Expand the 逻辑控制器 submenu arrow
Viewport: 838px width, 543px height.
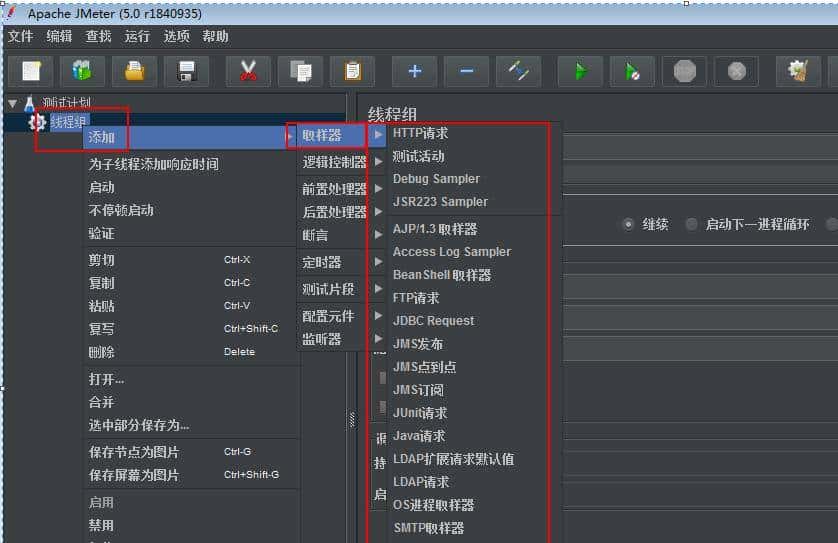[378, 161]
